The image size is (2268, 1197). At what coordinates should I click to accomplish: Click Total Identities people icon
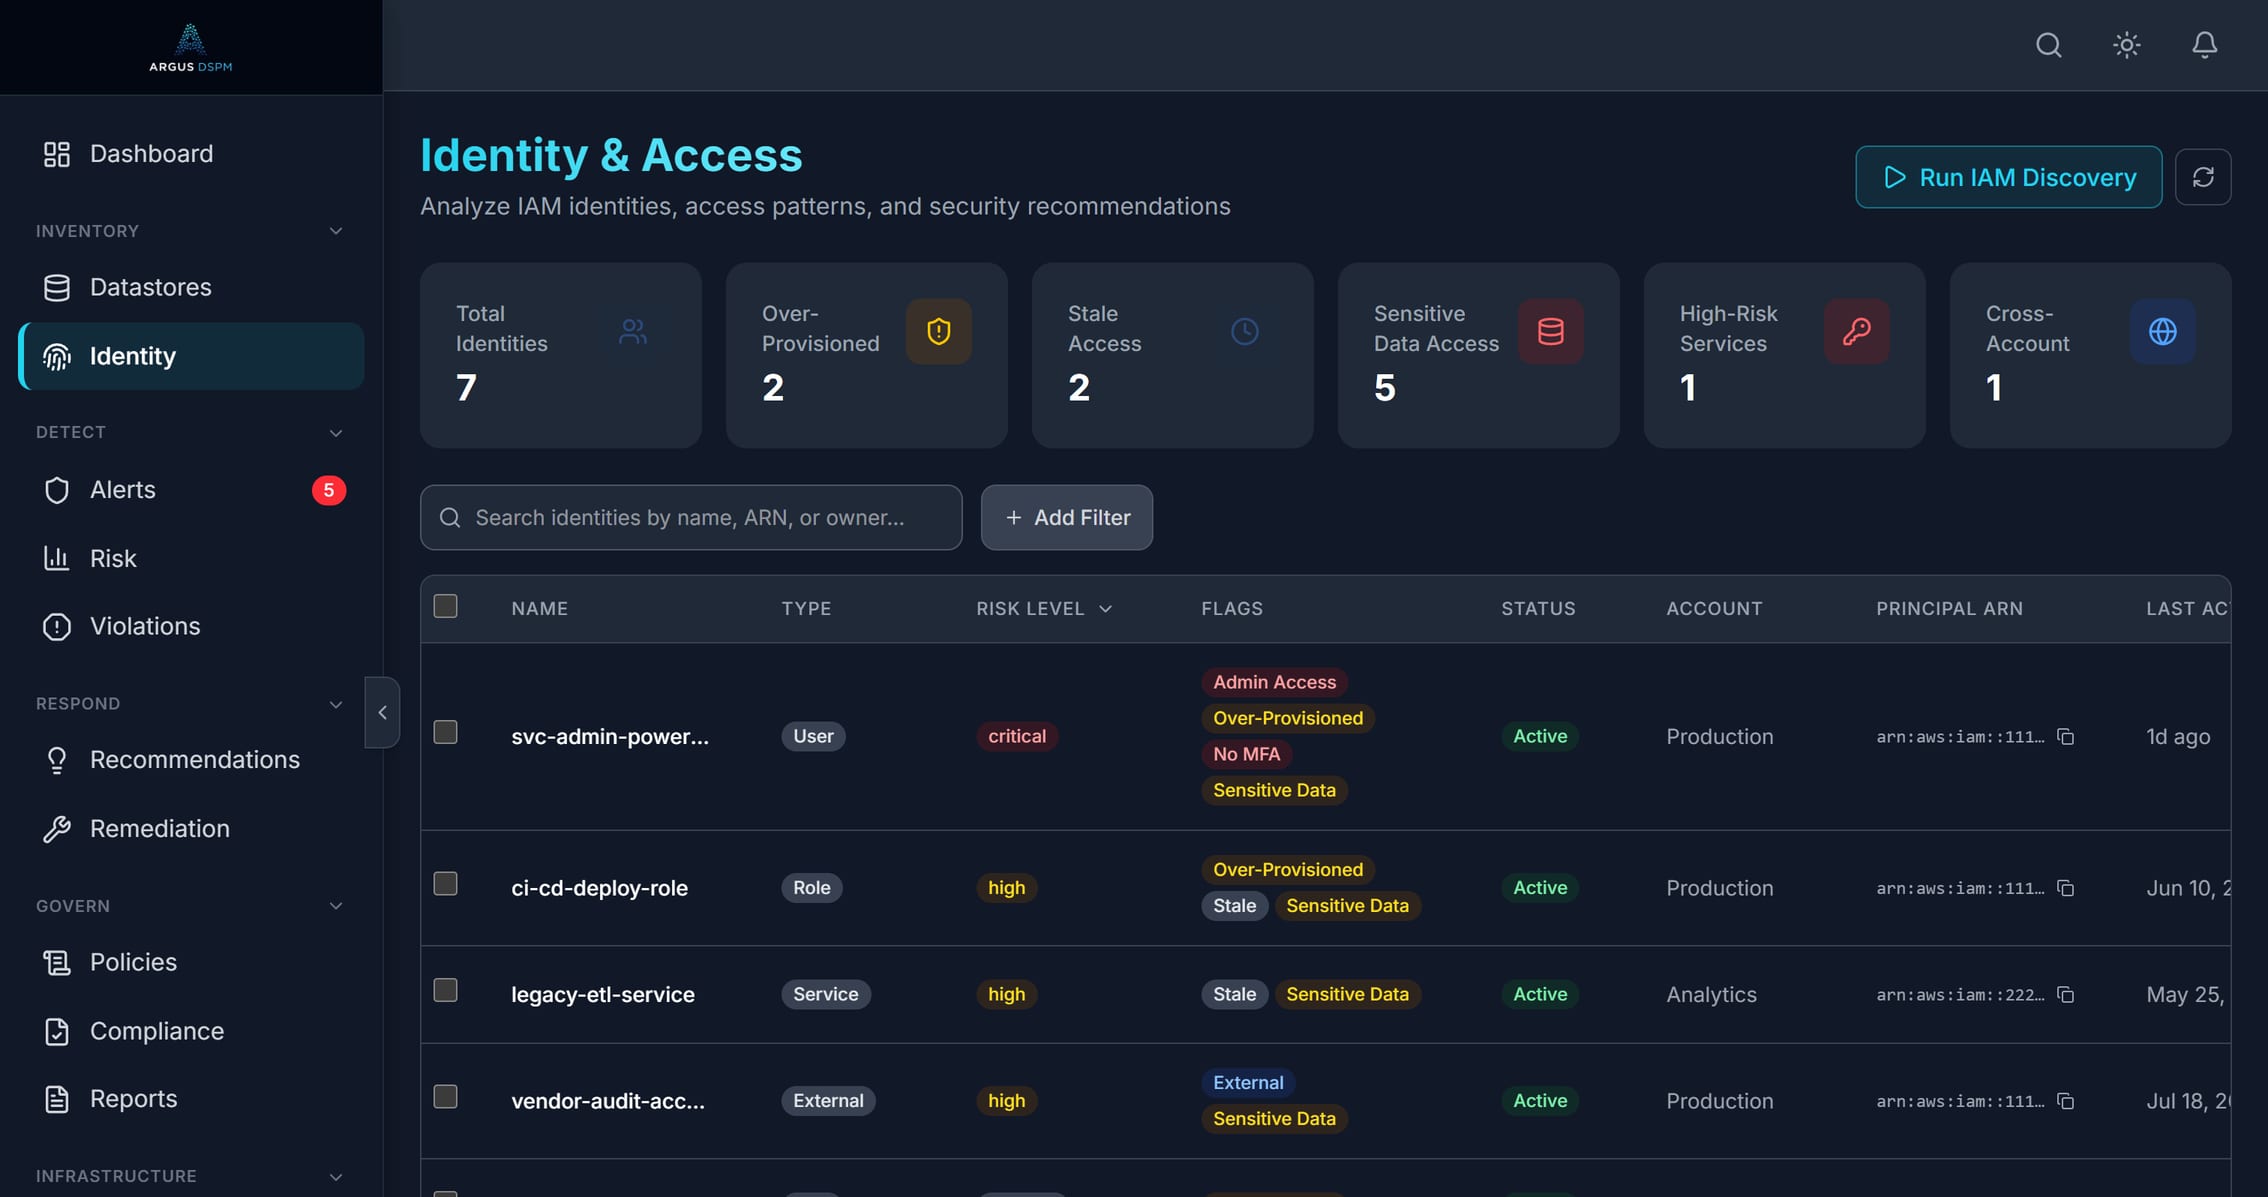pyautogui.click(x=633, y=331)
